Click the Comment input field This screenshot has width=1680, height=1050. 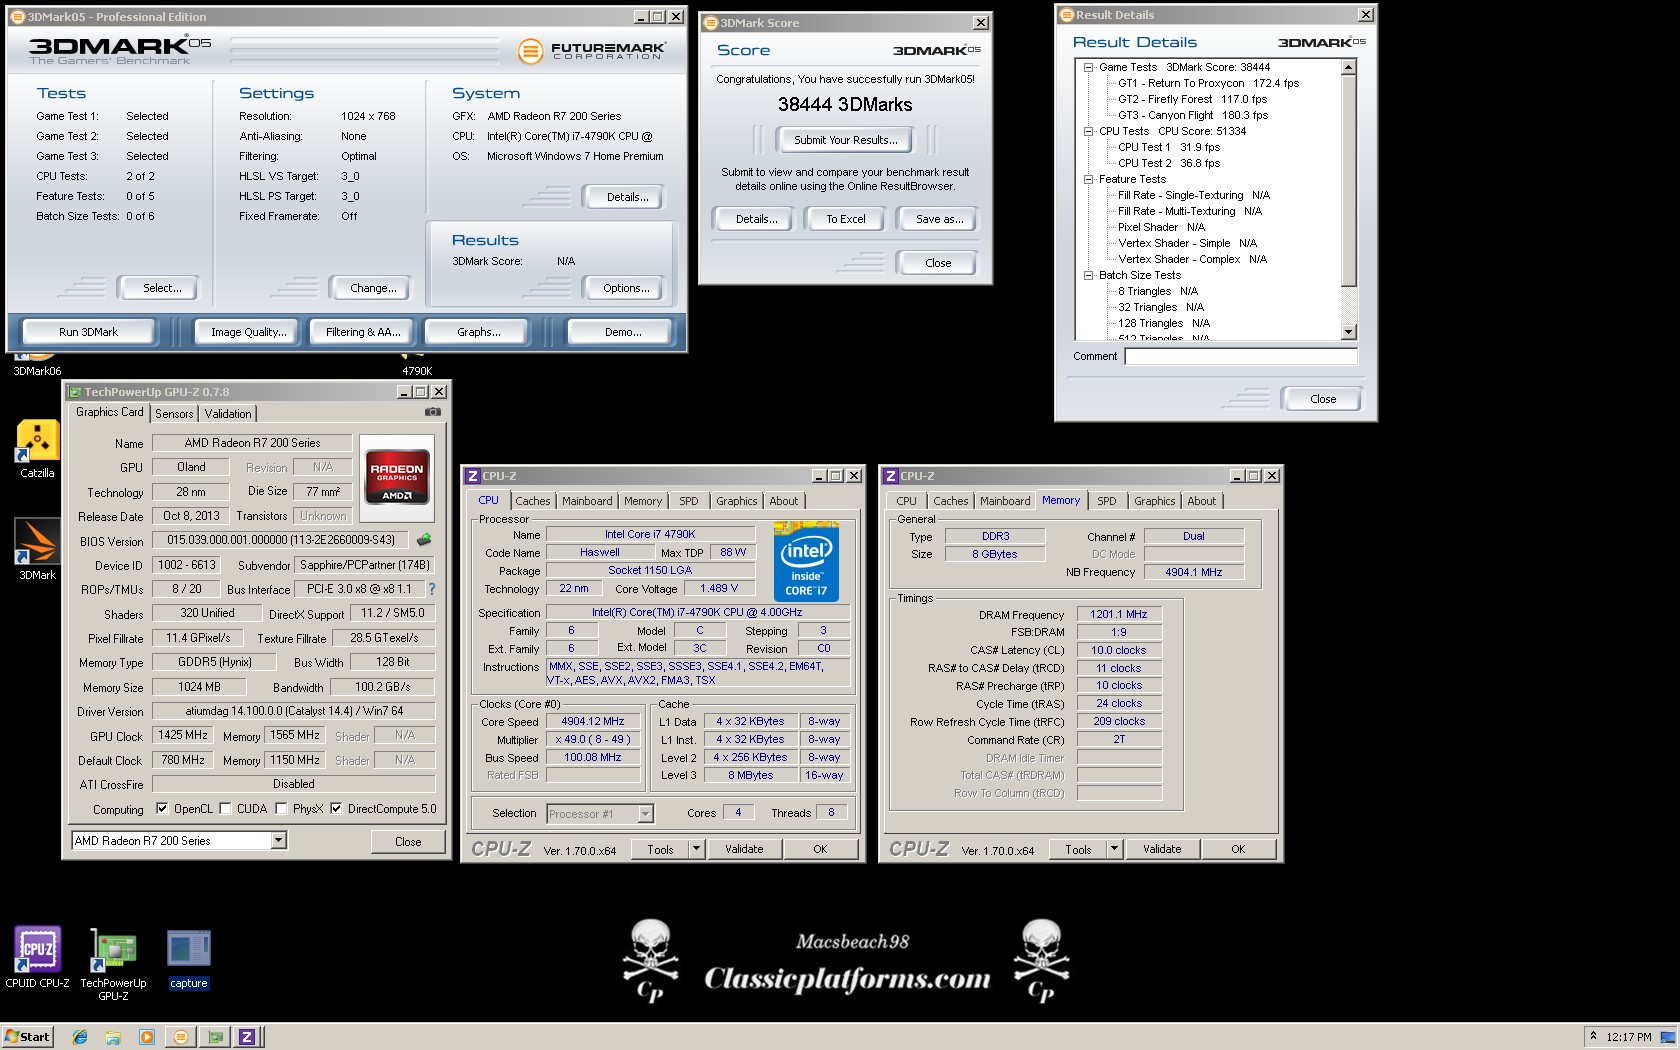pos(1241,356)
